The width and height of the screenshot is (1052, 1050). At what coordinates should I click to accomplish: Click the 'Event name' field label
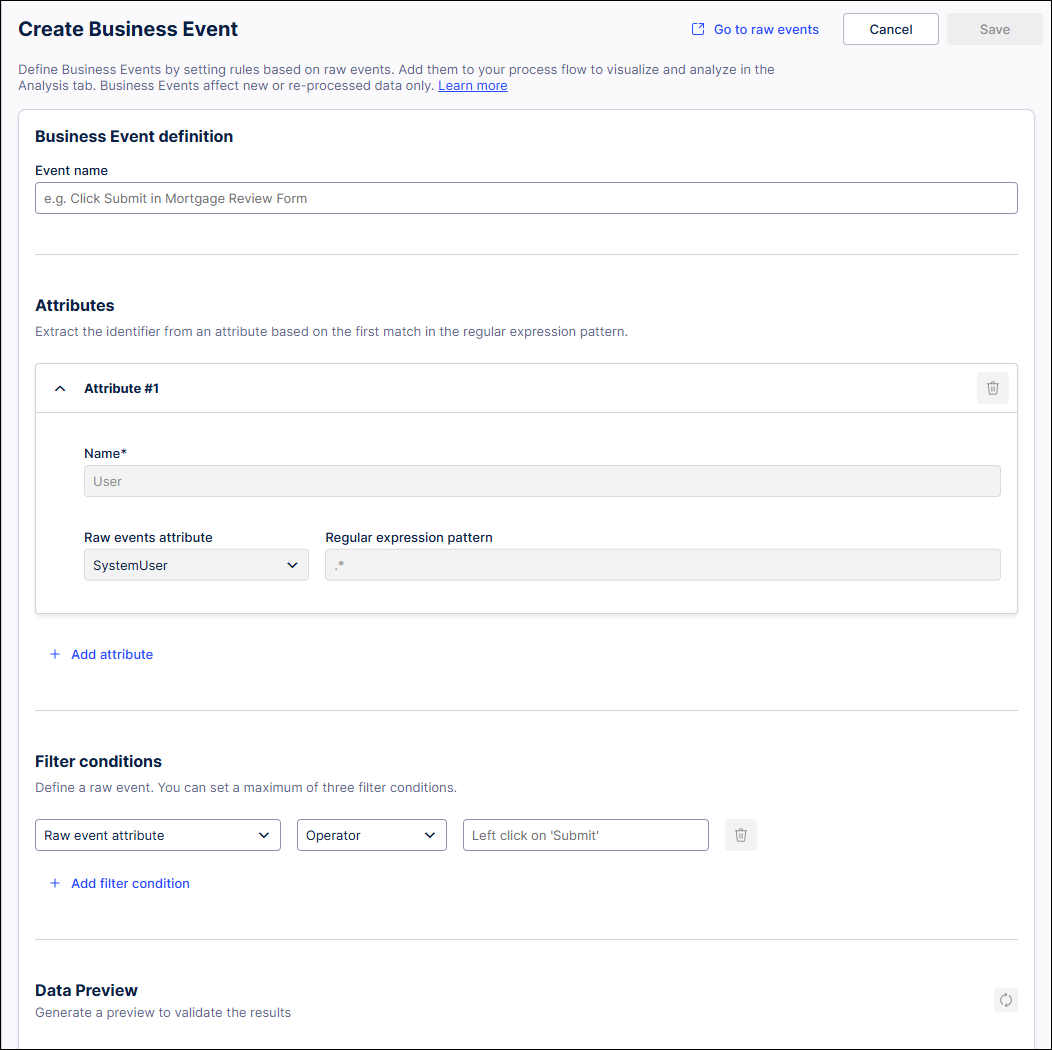pyautogui.click(x=71, y=170)
